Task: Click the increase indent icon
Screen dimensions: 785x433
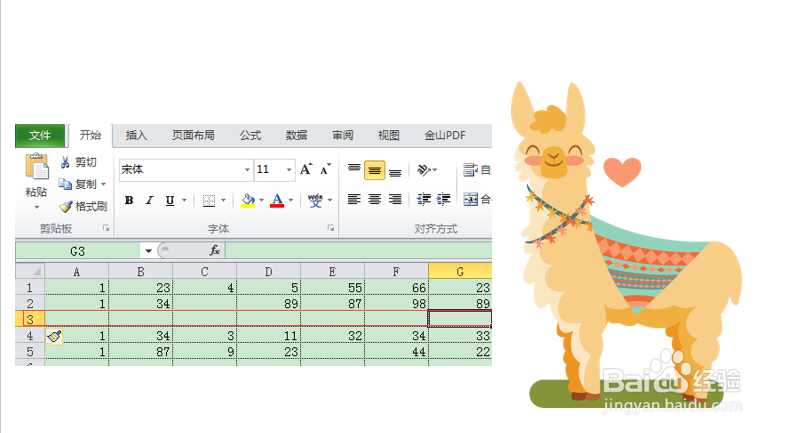Action: tap(443, 199)
